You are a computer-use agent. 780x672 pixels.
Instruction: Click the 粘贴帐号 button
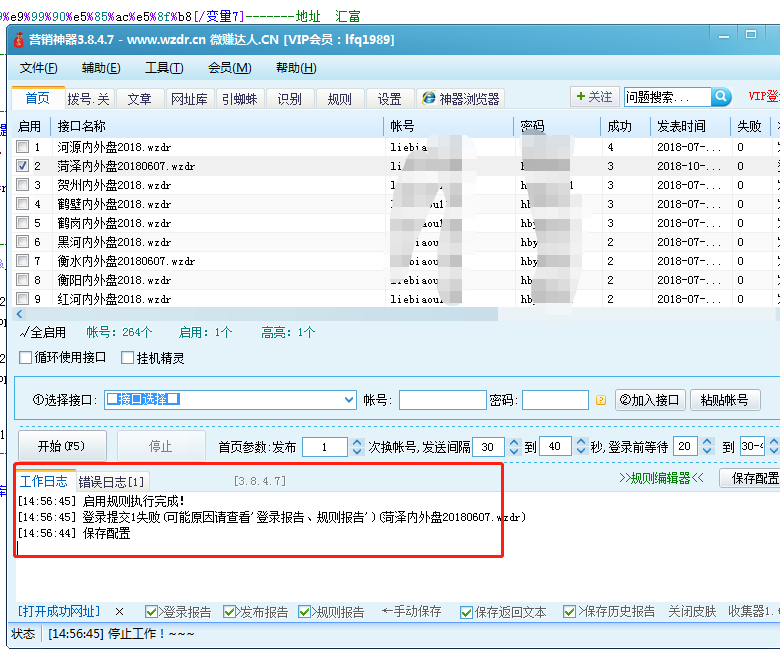point(725,400)
